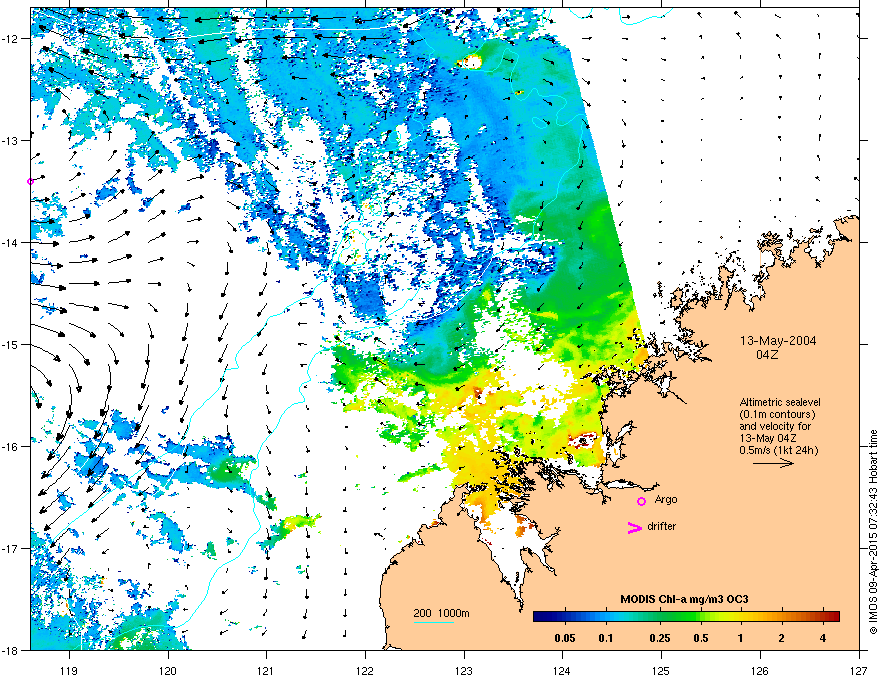Click the colorbar value 0.25
This screenshot has width=880, height=680.
[x=659, y=638]
